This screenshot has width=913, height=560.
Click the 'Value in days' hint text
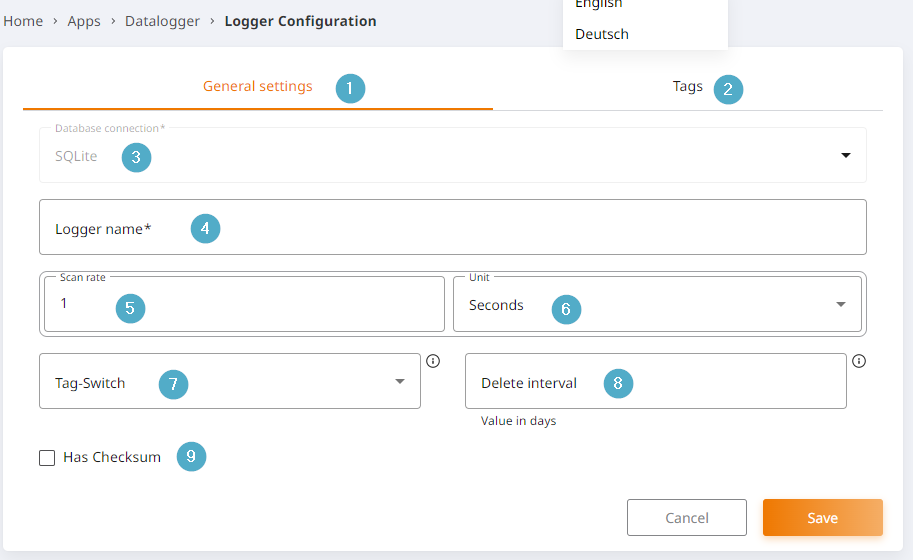(x=518, y=421)
